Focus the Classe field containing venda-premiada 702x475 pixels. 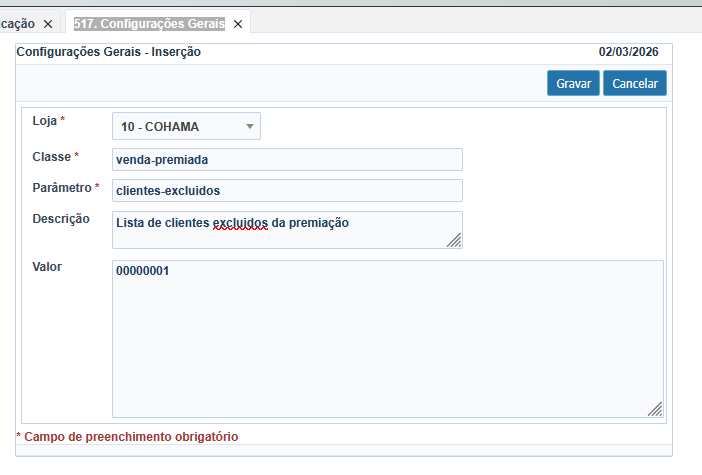[x=287, y=159]
